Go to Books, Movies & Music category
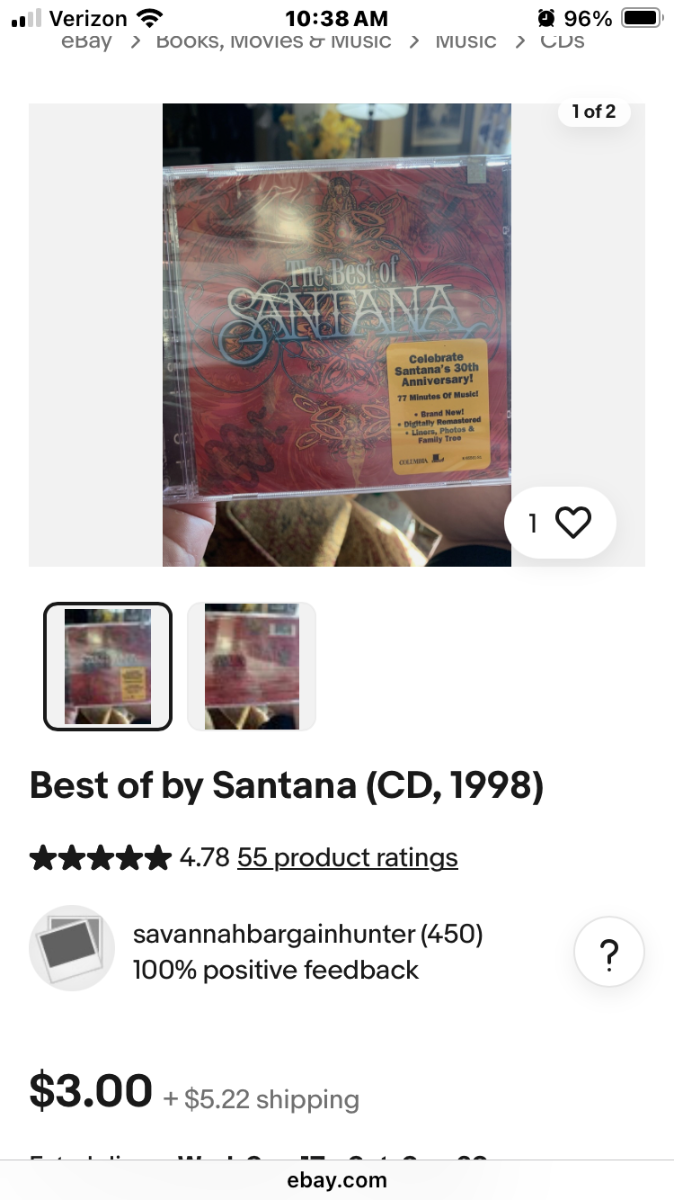This screenshot has width=674, height=1200. (x=273, y=41)
